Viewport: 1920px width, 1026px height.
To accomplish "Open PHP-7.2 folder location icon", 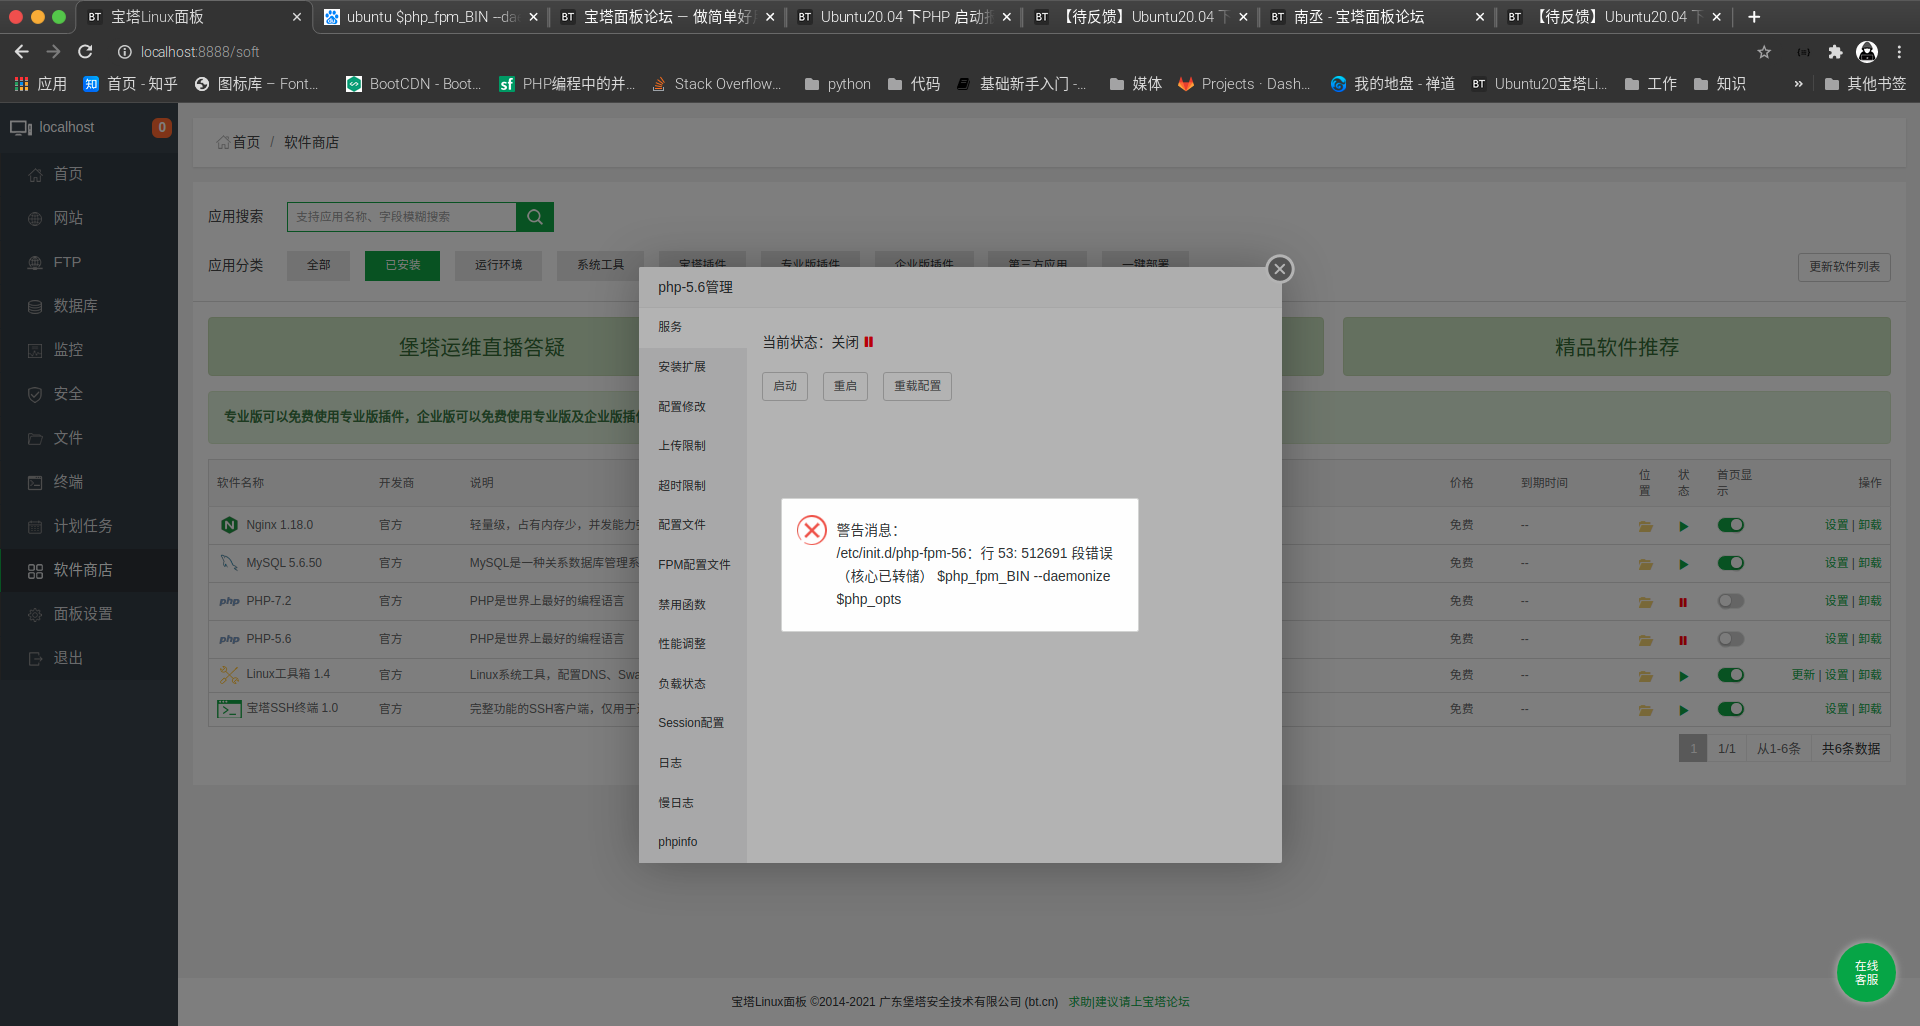I will (1645, 602).
